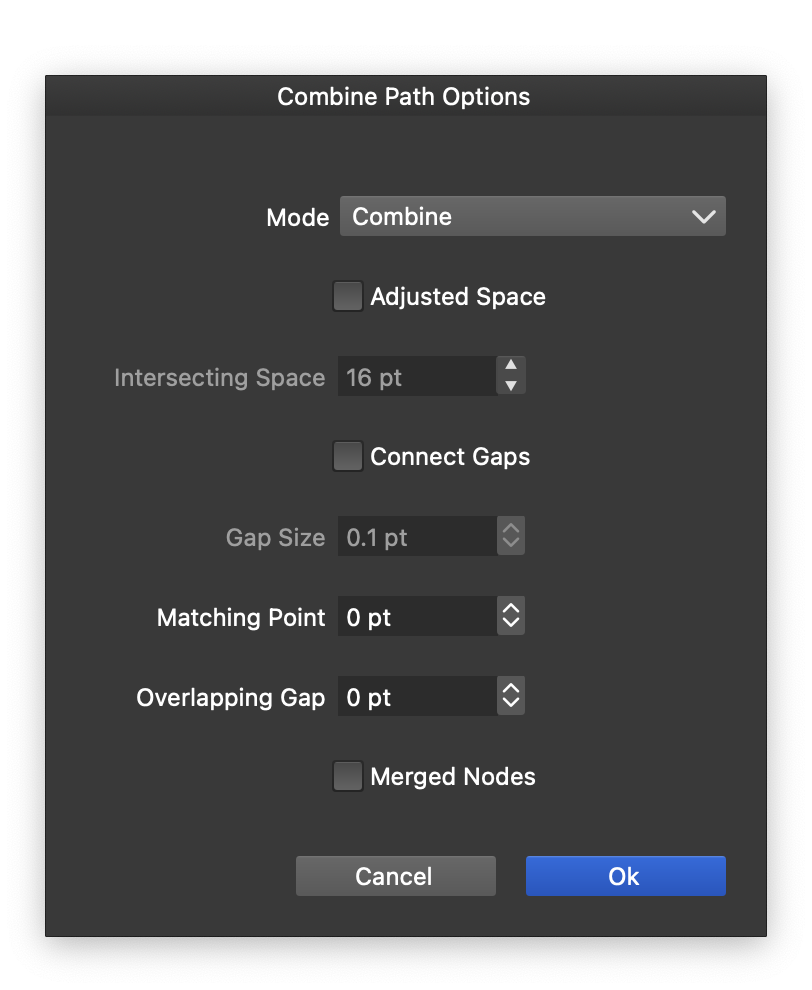Image resolution: width=812 pixels, height=990 pixels.
Task: Raise Overlapping Gap with the stepper up arrow
Action: (x=511, y=689)
